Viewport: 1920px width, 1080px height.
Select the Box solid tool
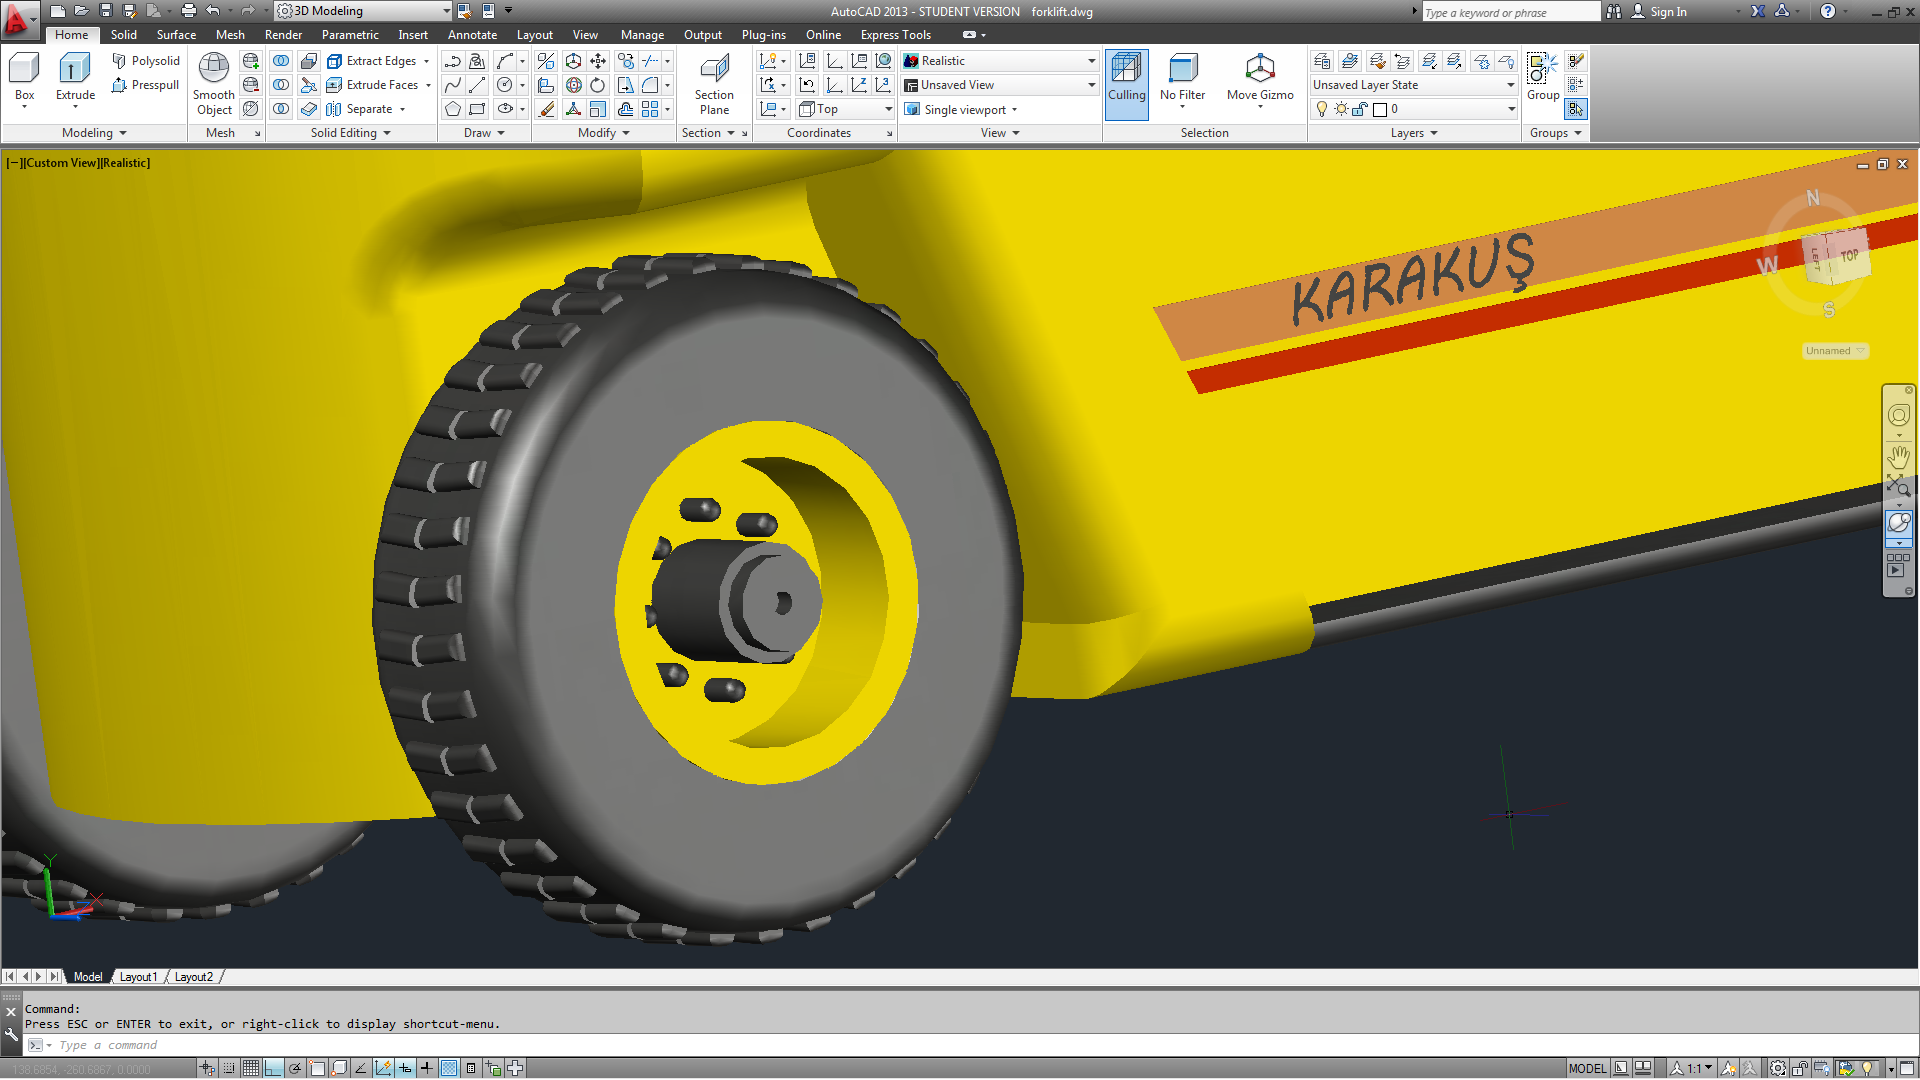pyautogui.click(x=24, y=80)
